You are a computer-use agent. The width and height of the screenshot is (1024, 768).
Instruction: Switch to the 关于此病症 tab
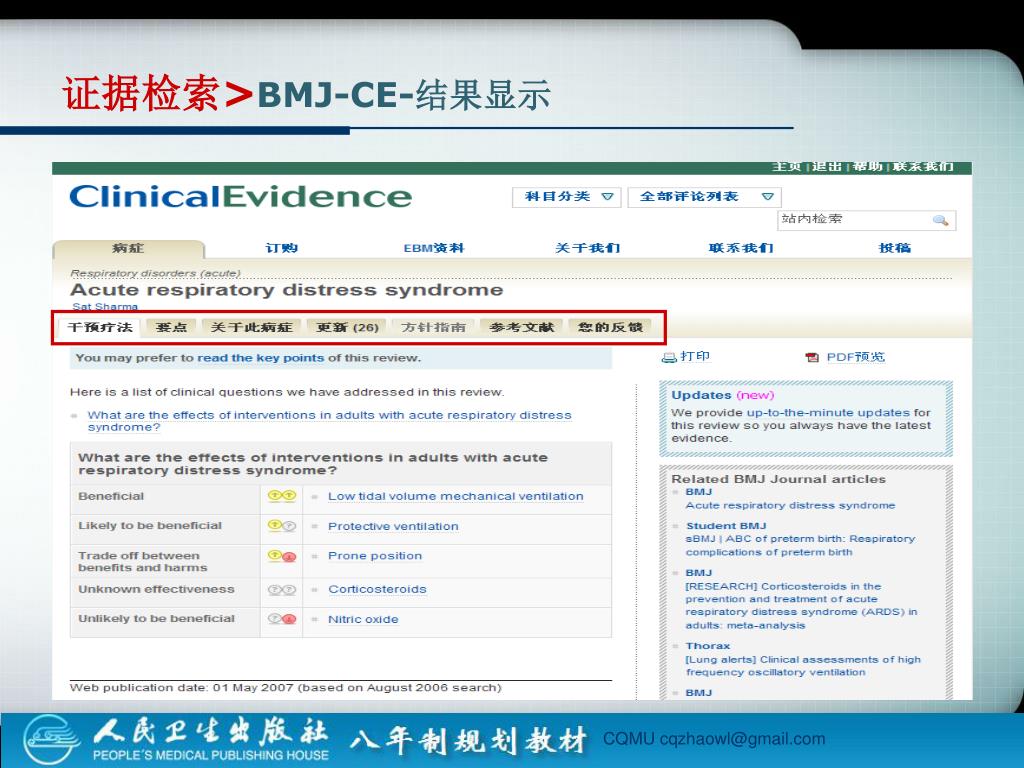(251, 327)
